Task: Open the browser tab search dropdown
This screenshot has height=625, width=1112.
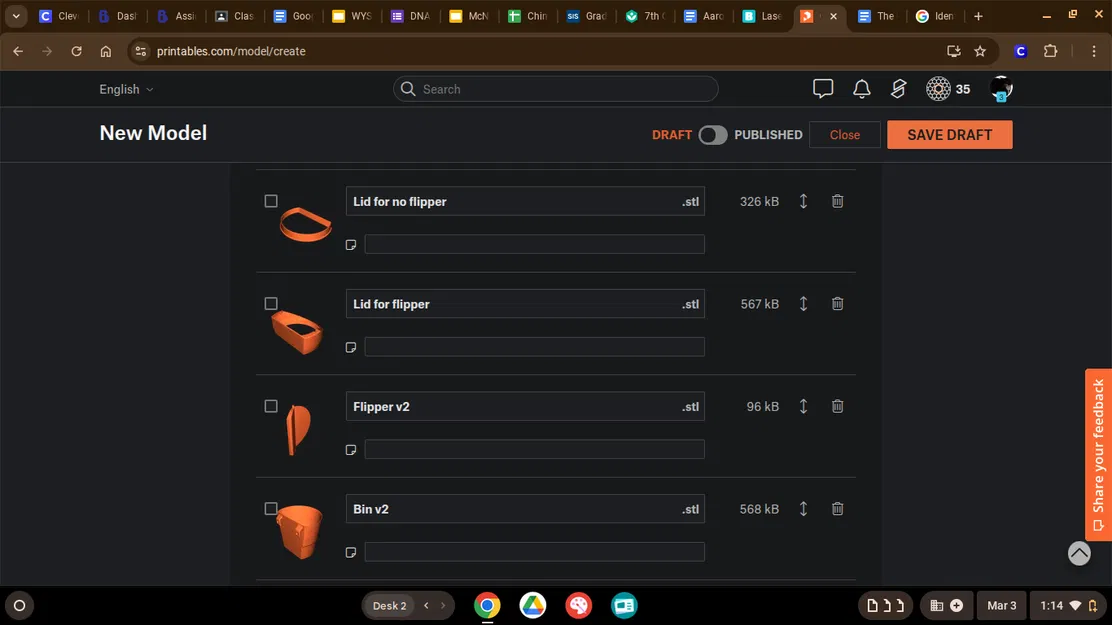Action: (16, 16)
